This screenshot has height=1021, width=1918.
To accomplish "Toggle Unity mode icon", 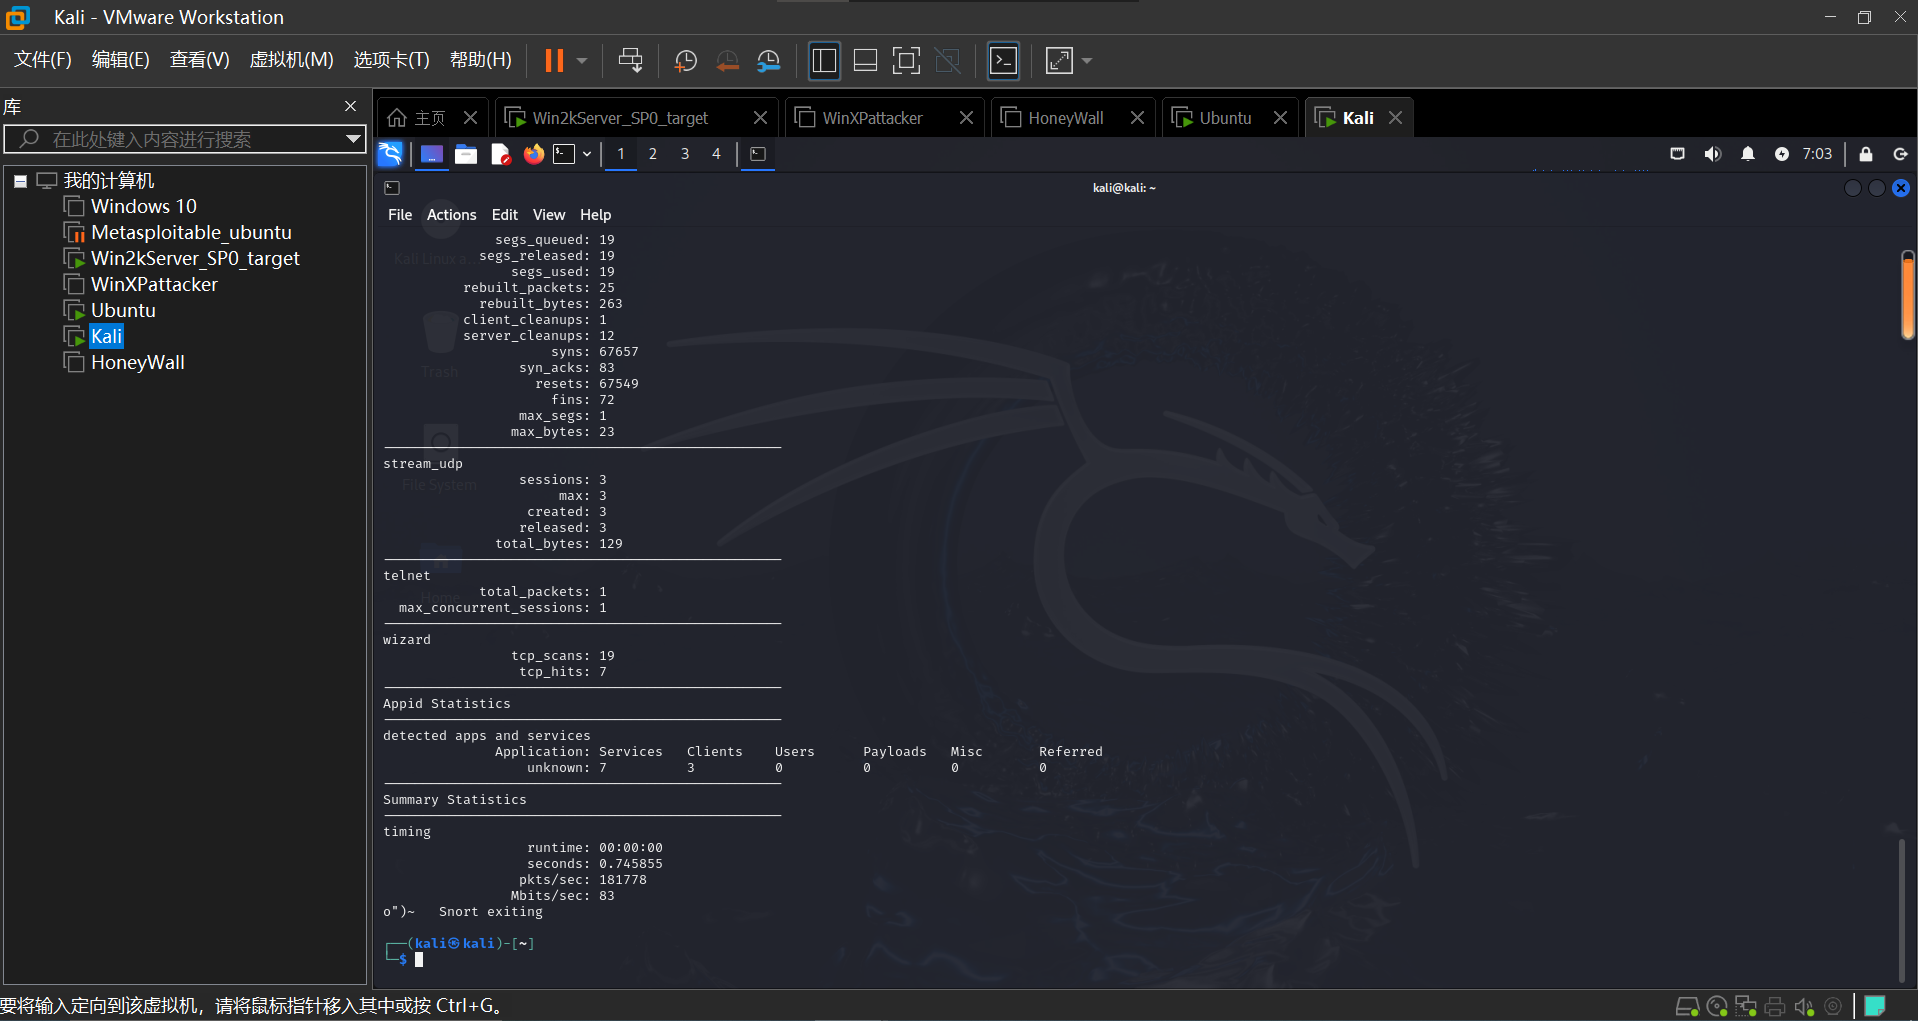I will click(x=947, y=61).
